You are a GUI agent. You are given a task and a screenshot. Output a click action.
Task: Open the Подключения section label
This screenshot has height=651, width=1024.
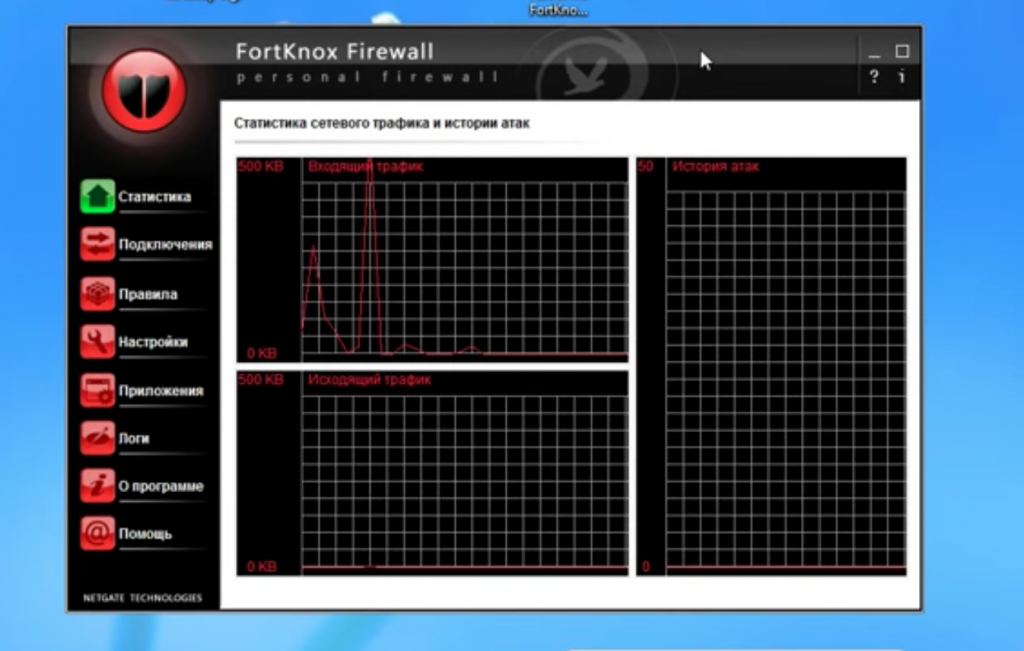point(165,244)
